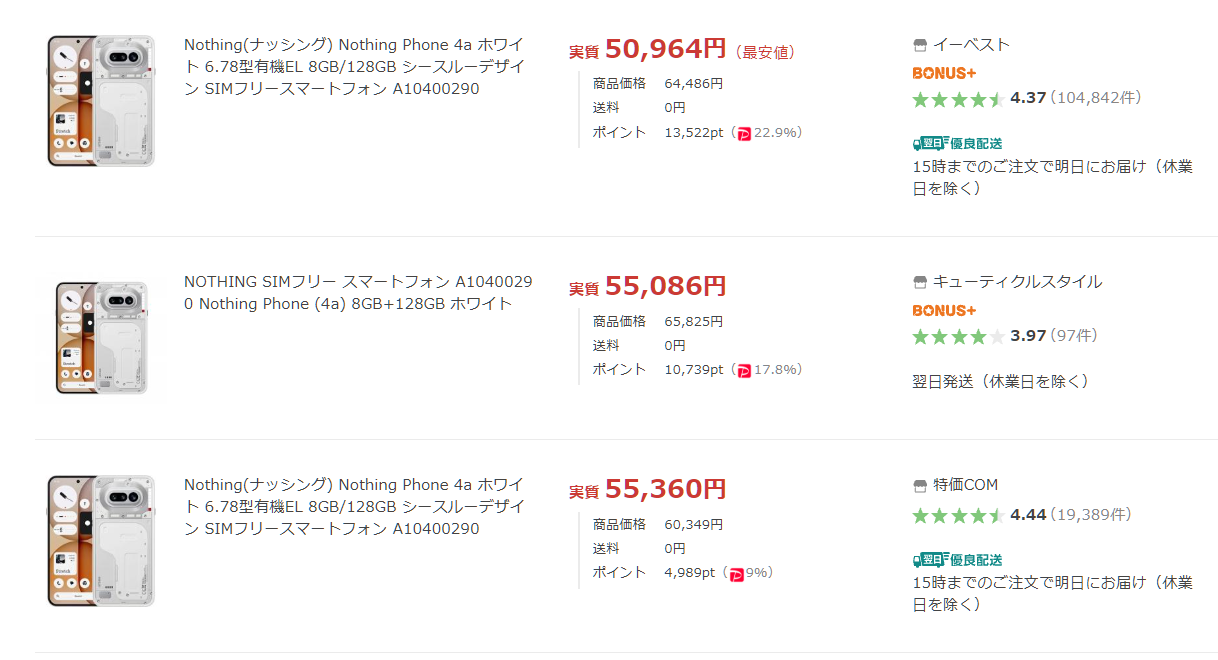
Task: Open the NOTHING SIMフリー product thumbnail
Action: pos(100,338)
